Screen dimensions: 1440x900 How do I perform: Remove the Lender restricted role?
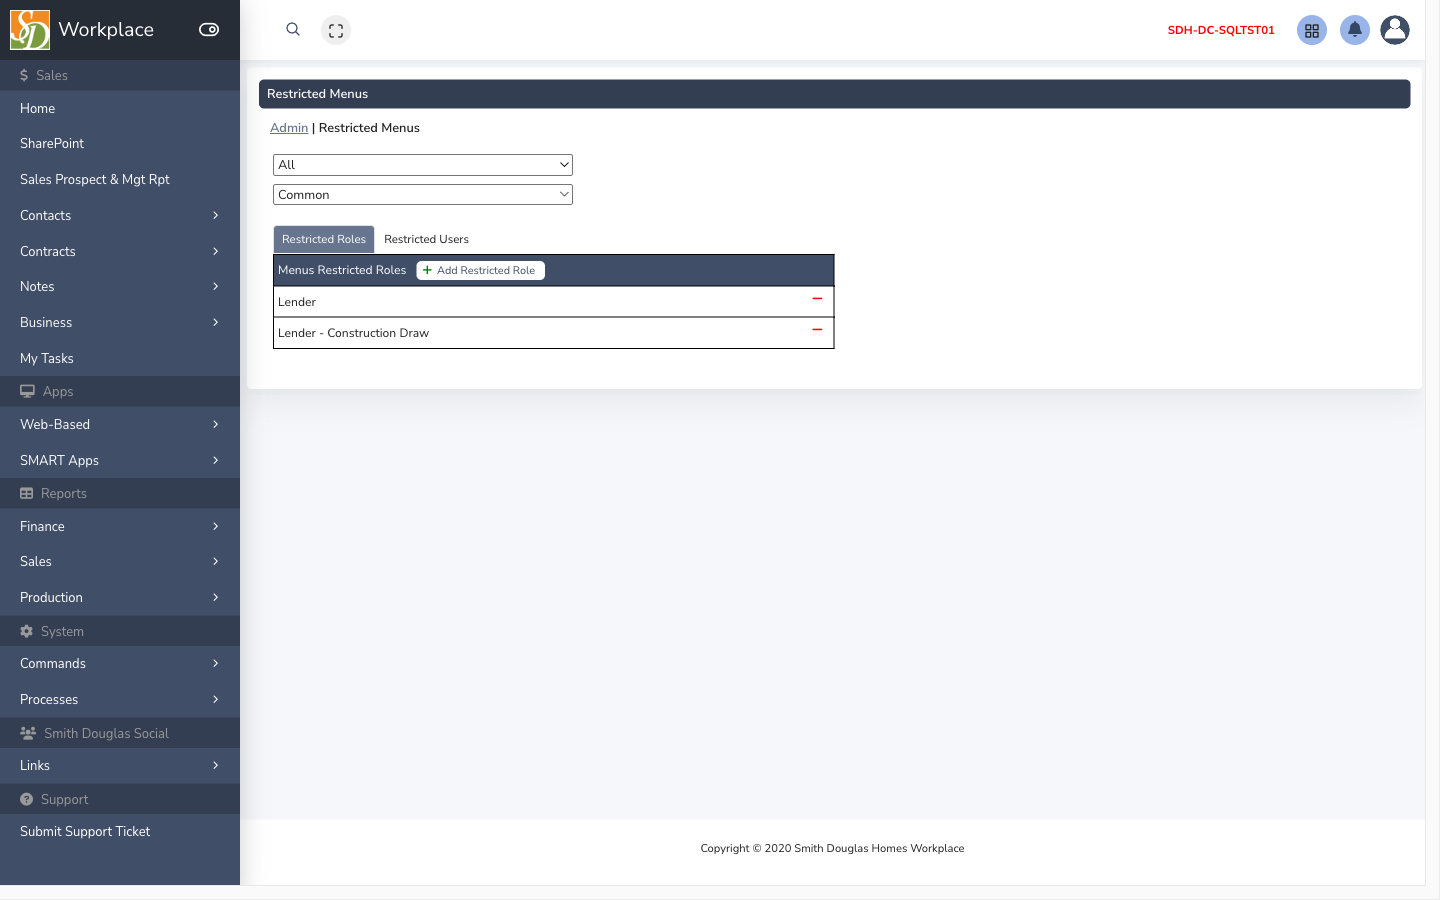(817, 299)
